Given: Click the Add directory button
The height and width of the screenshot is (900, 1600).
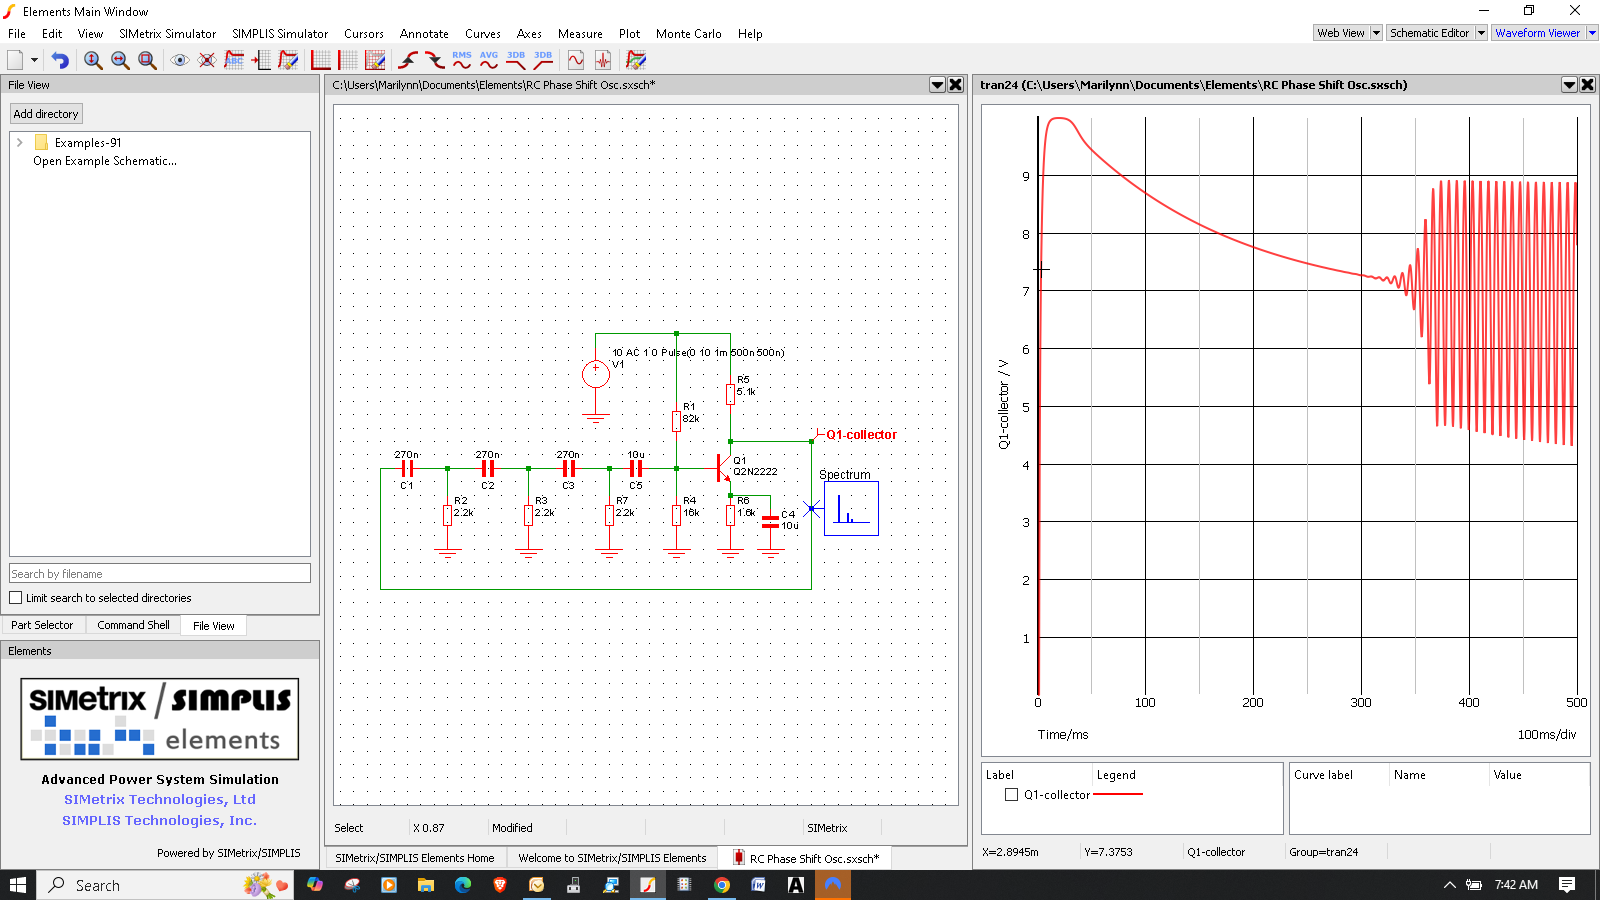Looking at the screenshot, I should (x=46, y=114).
